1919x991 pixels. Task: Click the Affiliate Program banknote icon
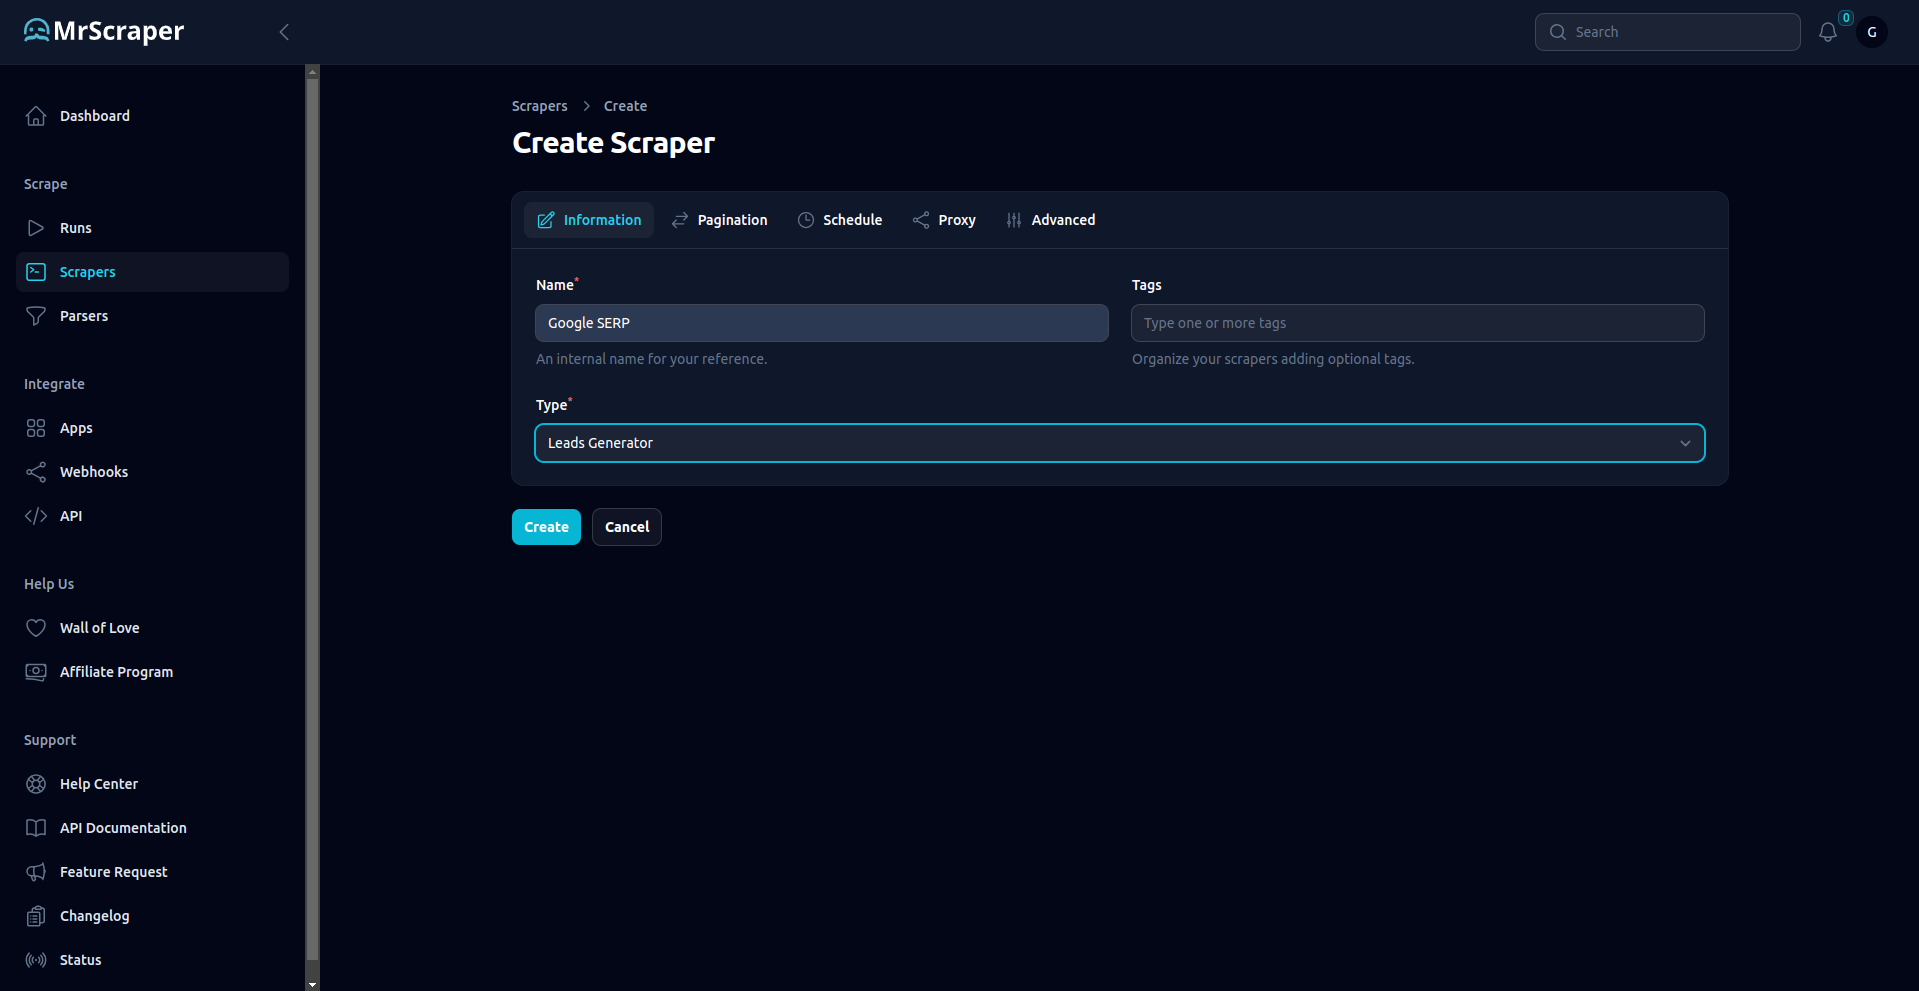click(36, 672)
